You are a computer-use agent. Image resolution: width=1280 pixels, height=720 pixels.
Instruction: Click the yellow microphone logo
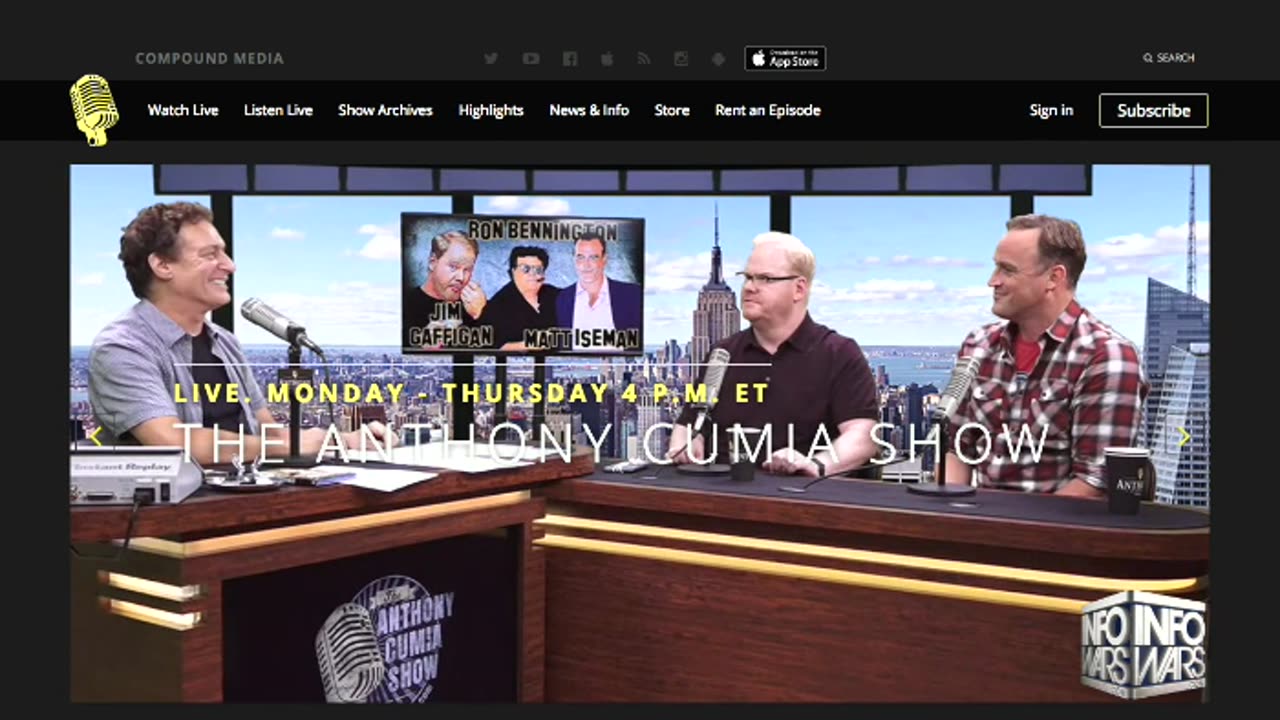pos(94,110)
